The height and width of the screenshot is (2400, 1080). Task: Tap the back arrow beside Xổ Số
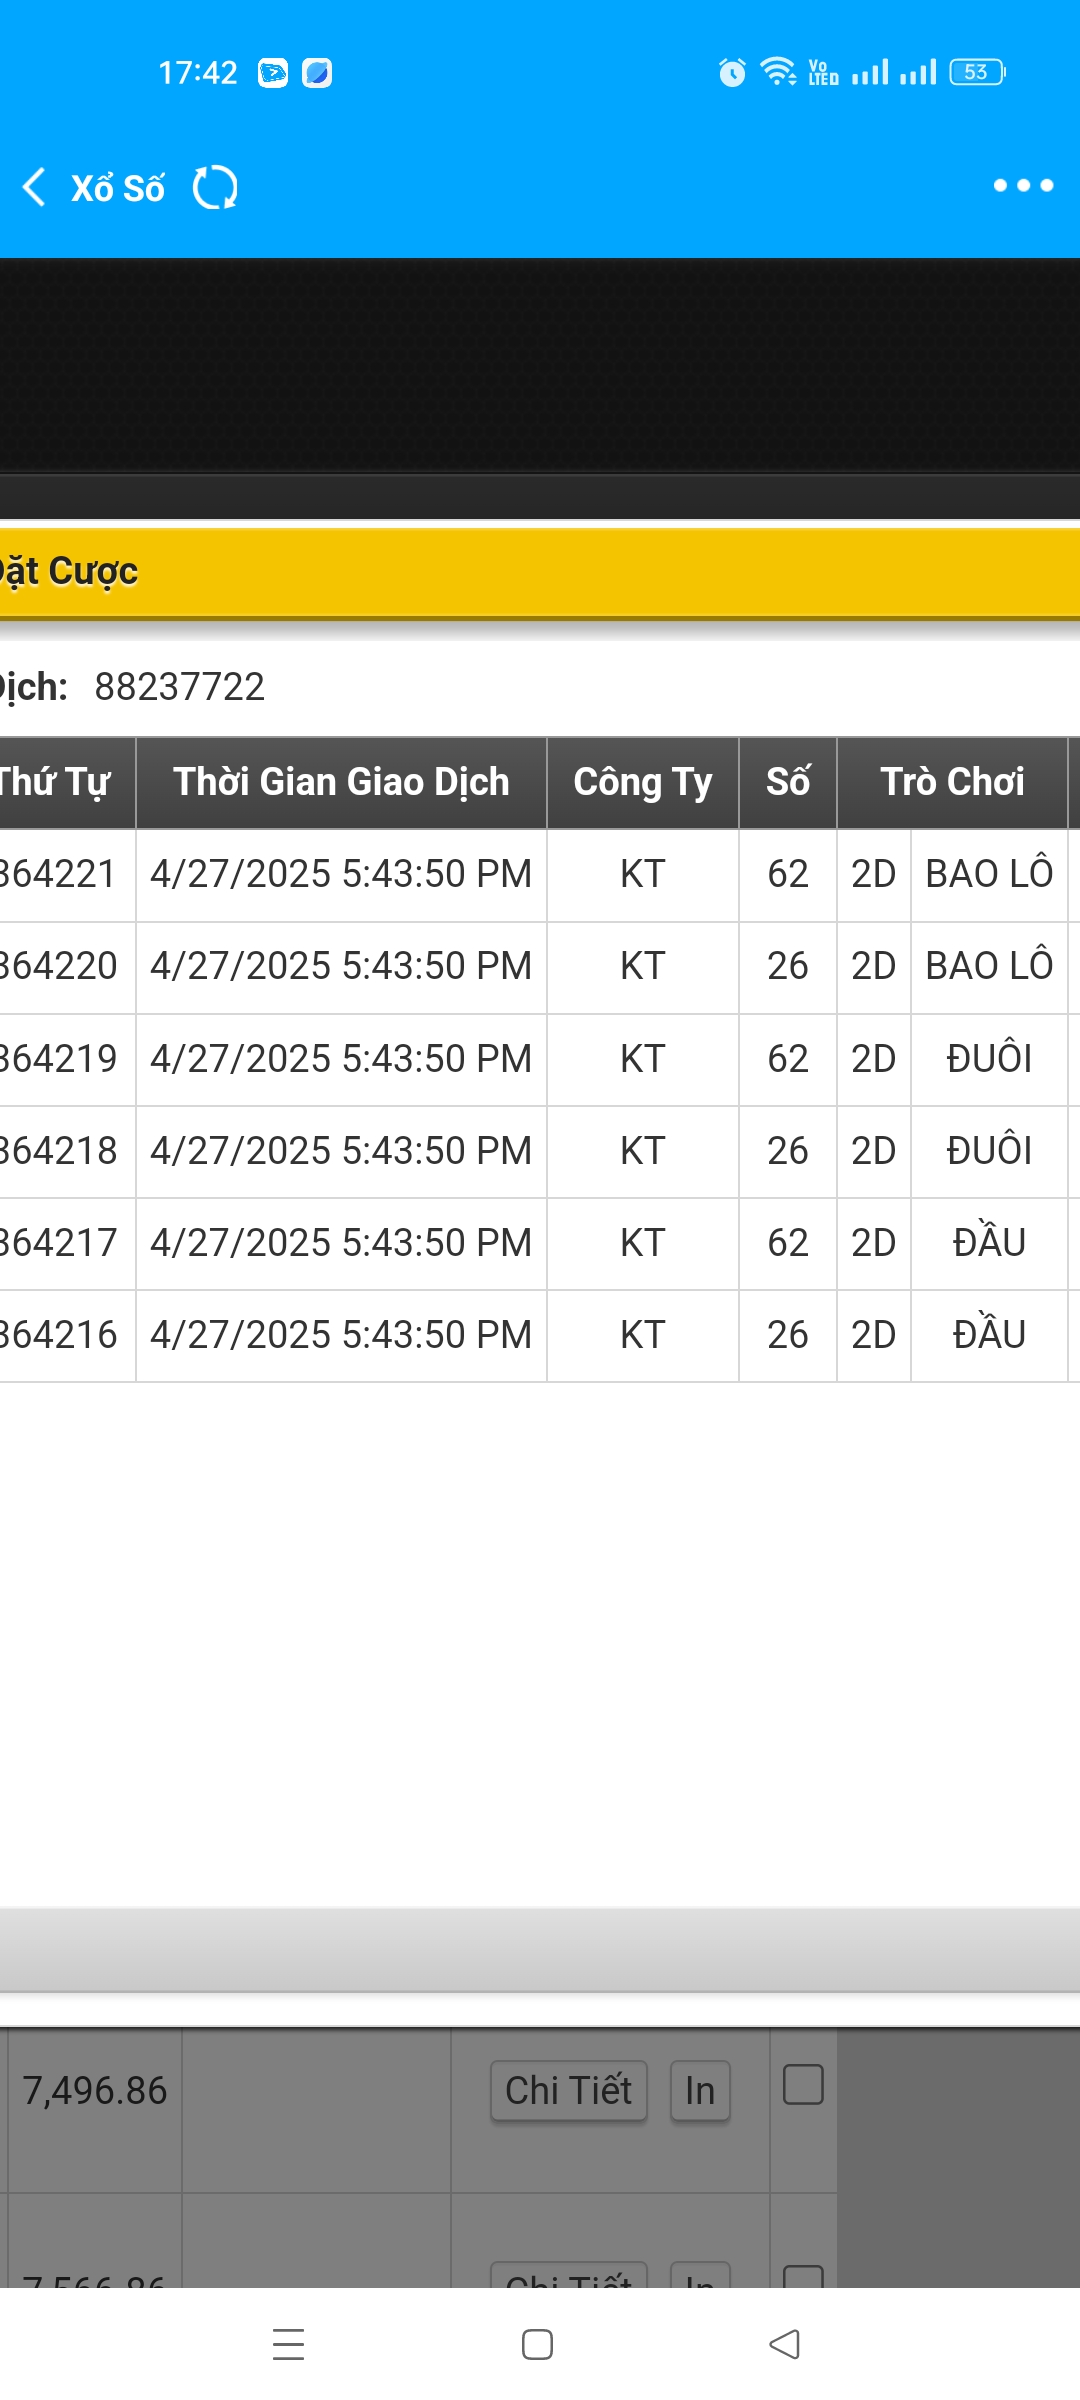click(x=35, y=187)
